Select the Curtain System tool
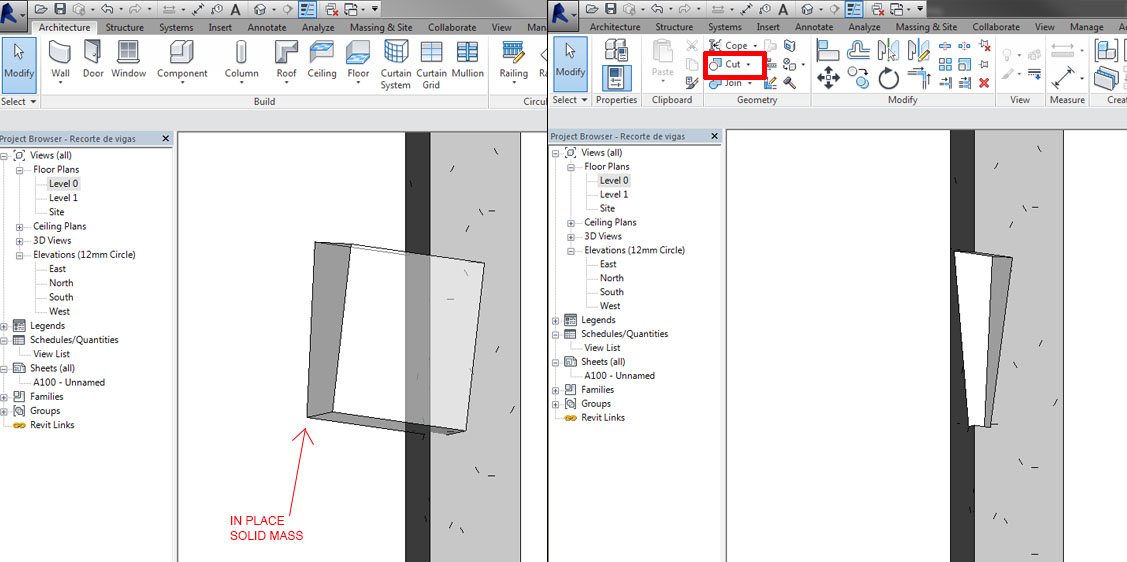1127x562 pixels. point(396,64)
